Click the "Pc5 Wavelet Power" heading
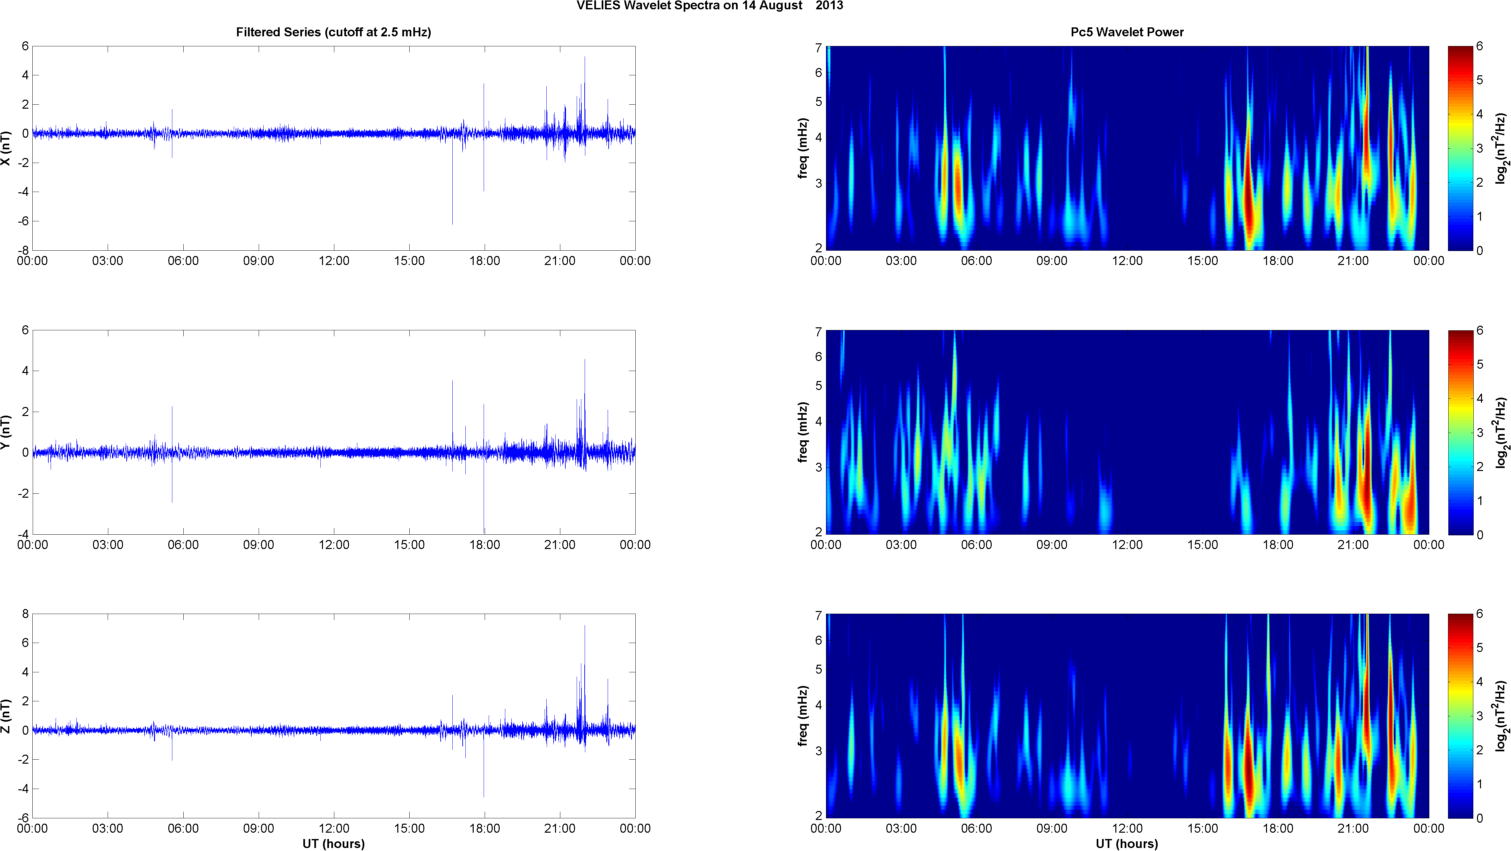The image size is (1511, 851). point(1127,32)
